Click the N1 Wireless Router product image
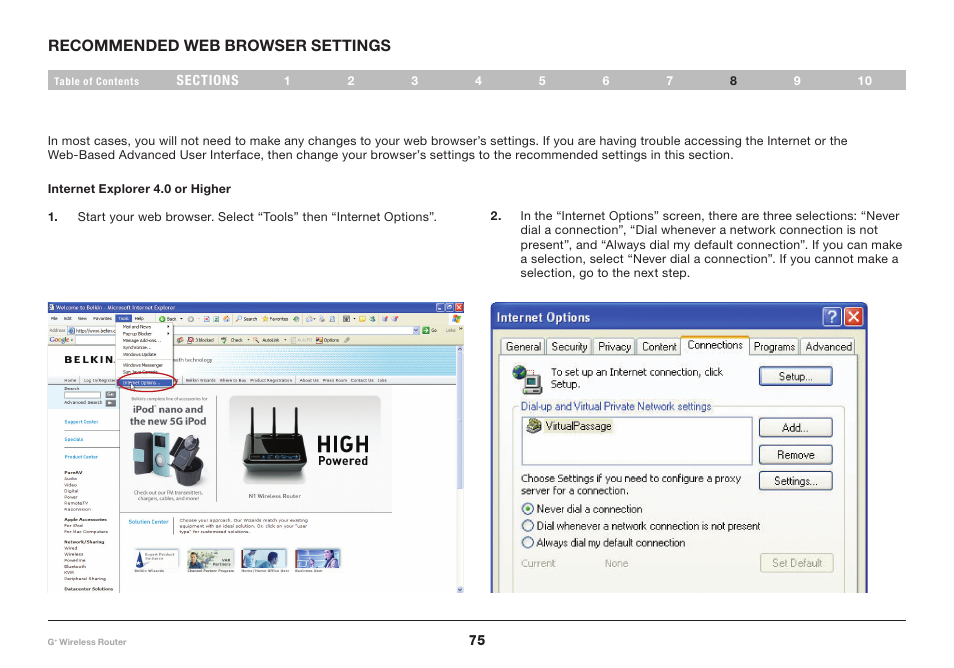The width and height of the screenshot is (954, 668). coord(274,446)
